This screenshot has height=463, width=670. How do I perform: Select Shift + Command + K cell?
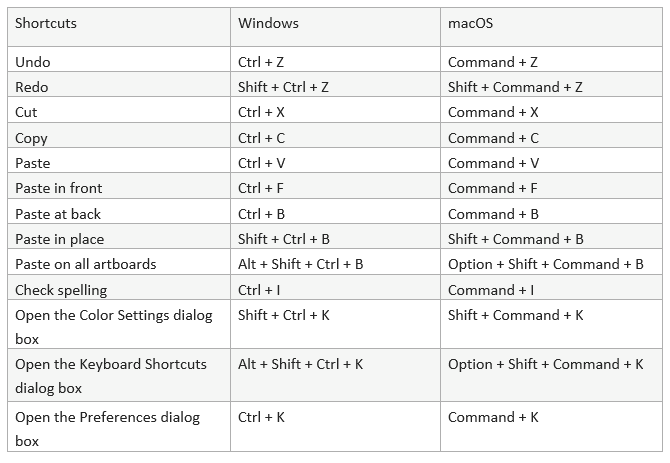coord(515,315)
